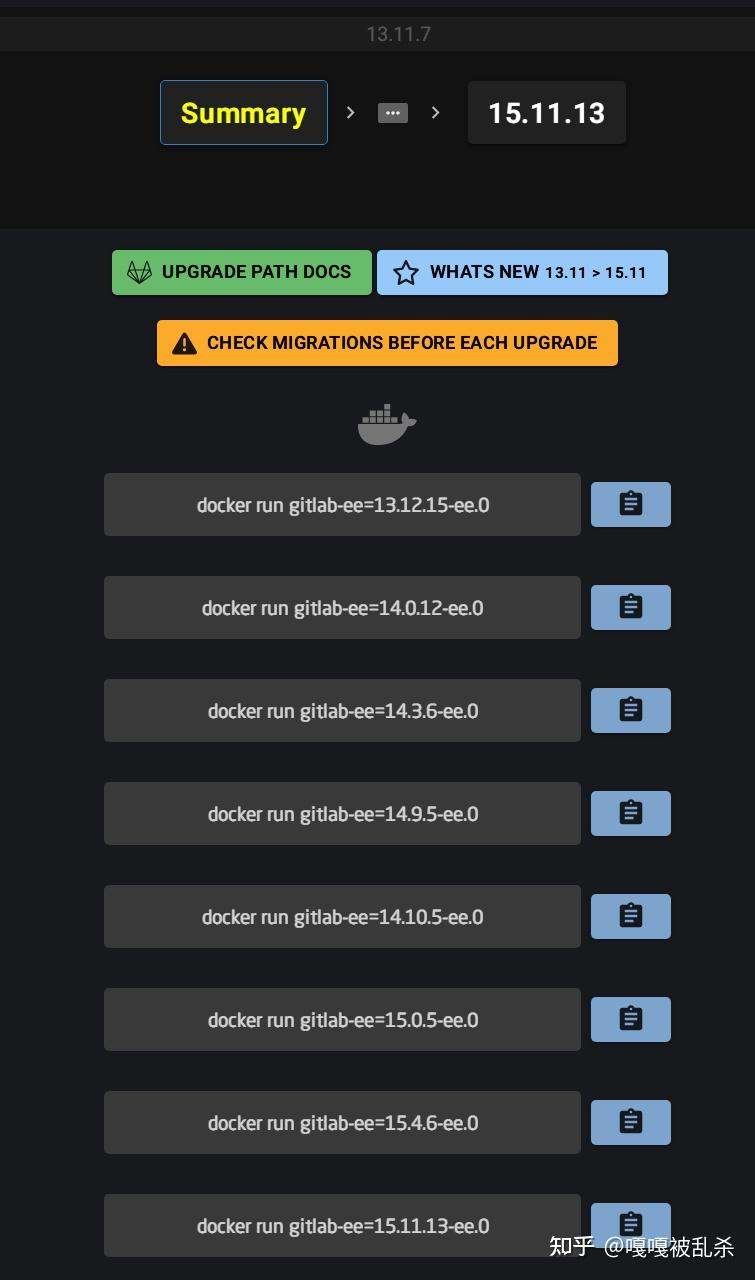Copy the 13.12.15-ee.0 docker command

[630, 504]
